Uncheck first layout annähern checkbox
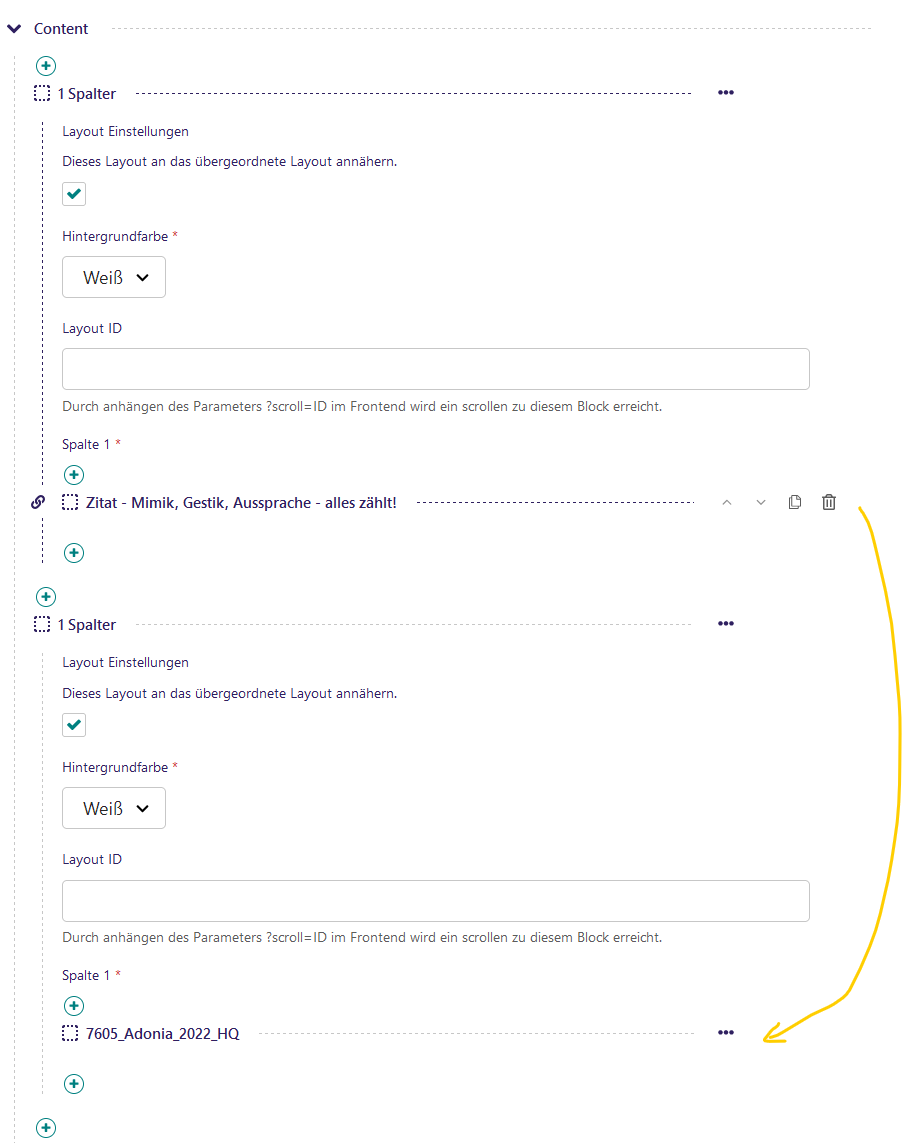 pos(74,194)
